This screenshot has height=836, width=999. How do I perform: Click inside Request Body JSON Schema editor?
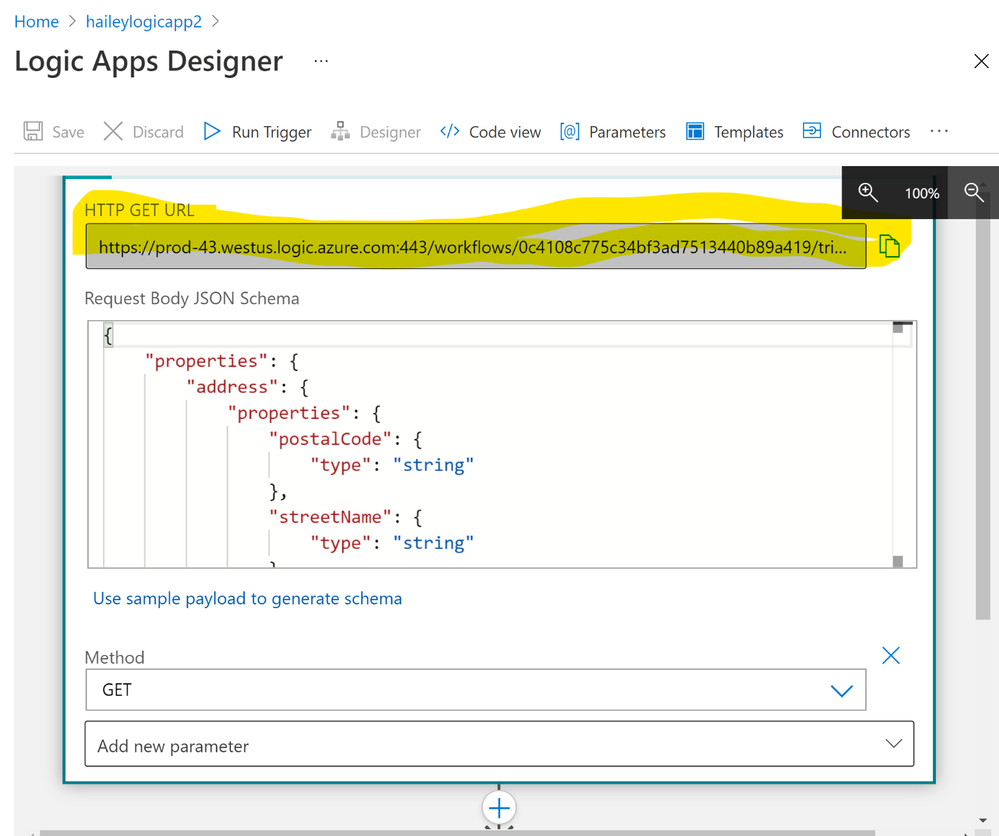(501, 444)
